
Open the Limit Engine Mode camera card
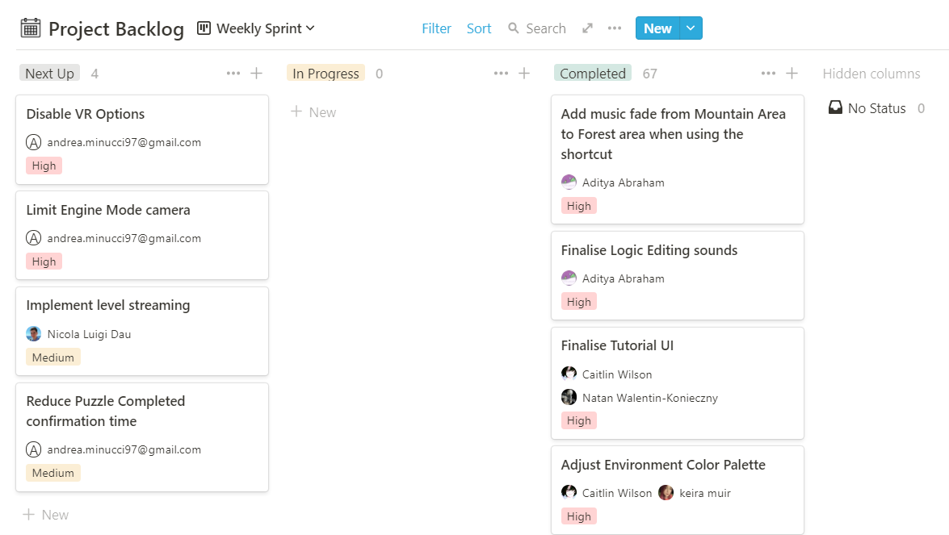click(108, 210)
